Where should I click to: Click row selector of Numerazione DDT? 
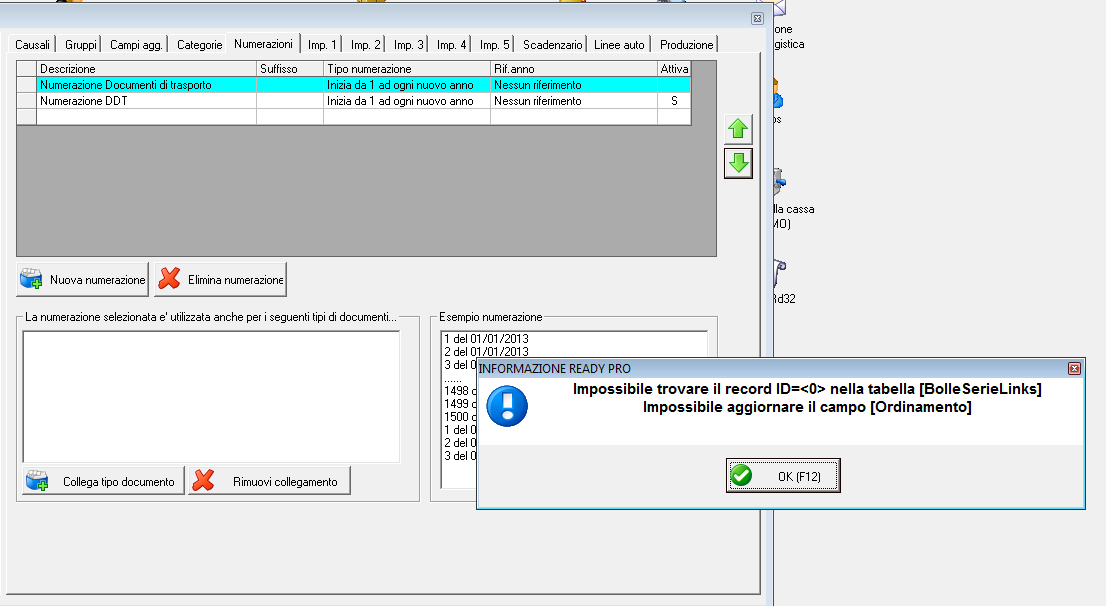coord(26,102)
